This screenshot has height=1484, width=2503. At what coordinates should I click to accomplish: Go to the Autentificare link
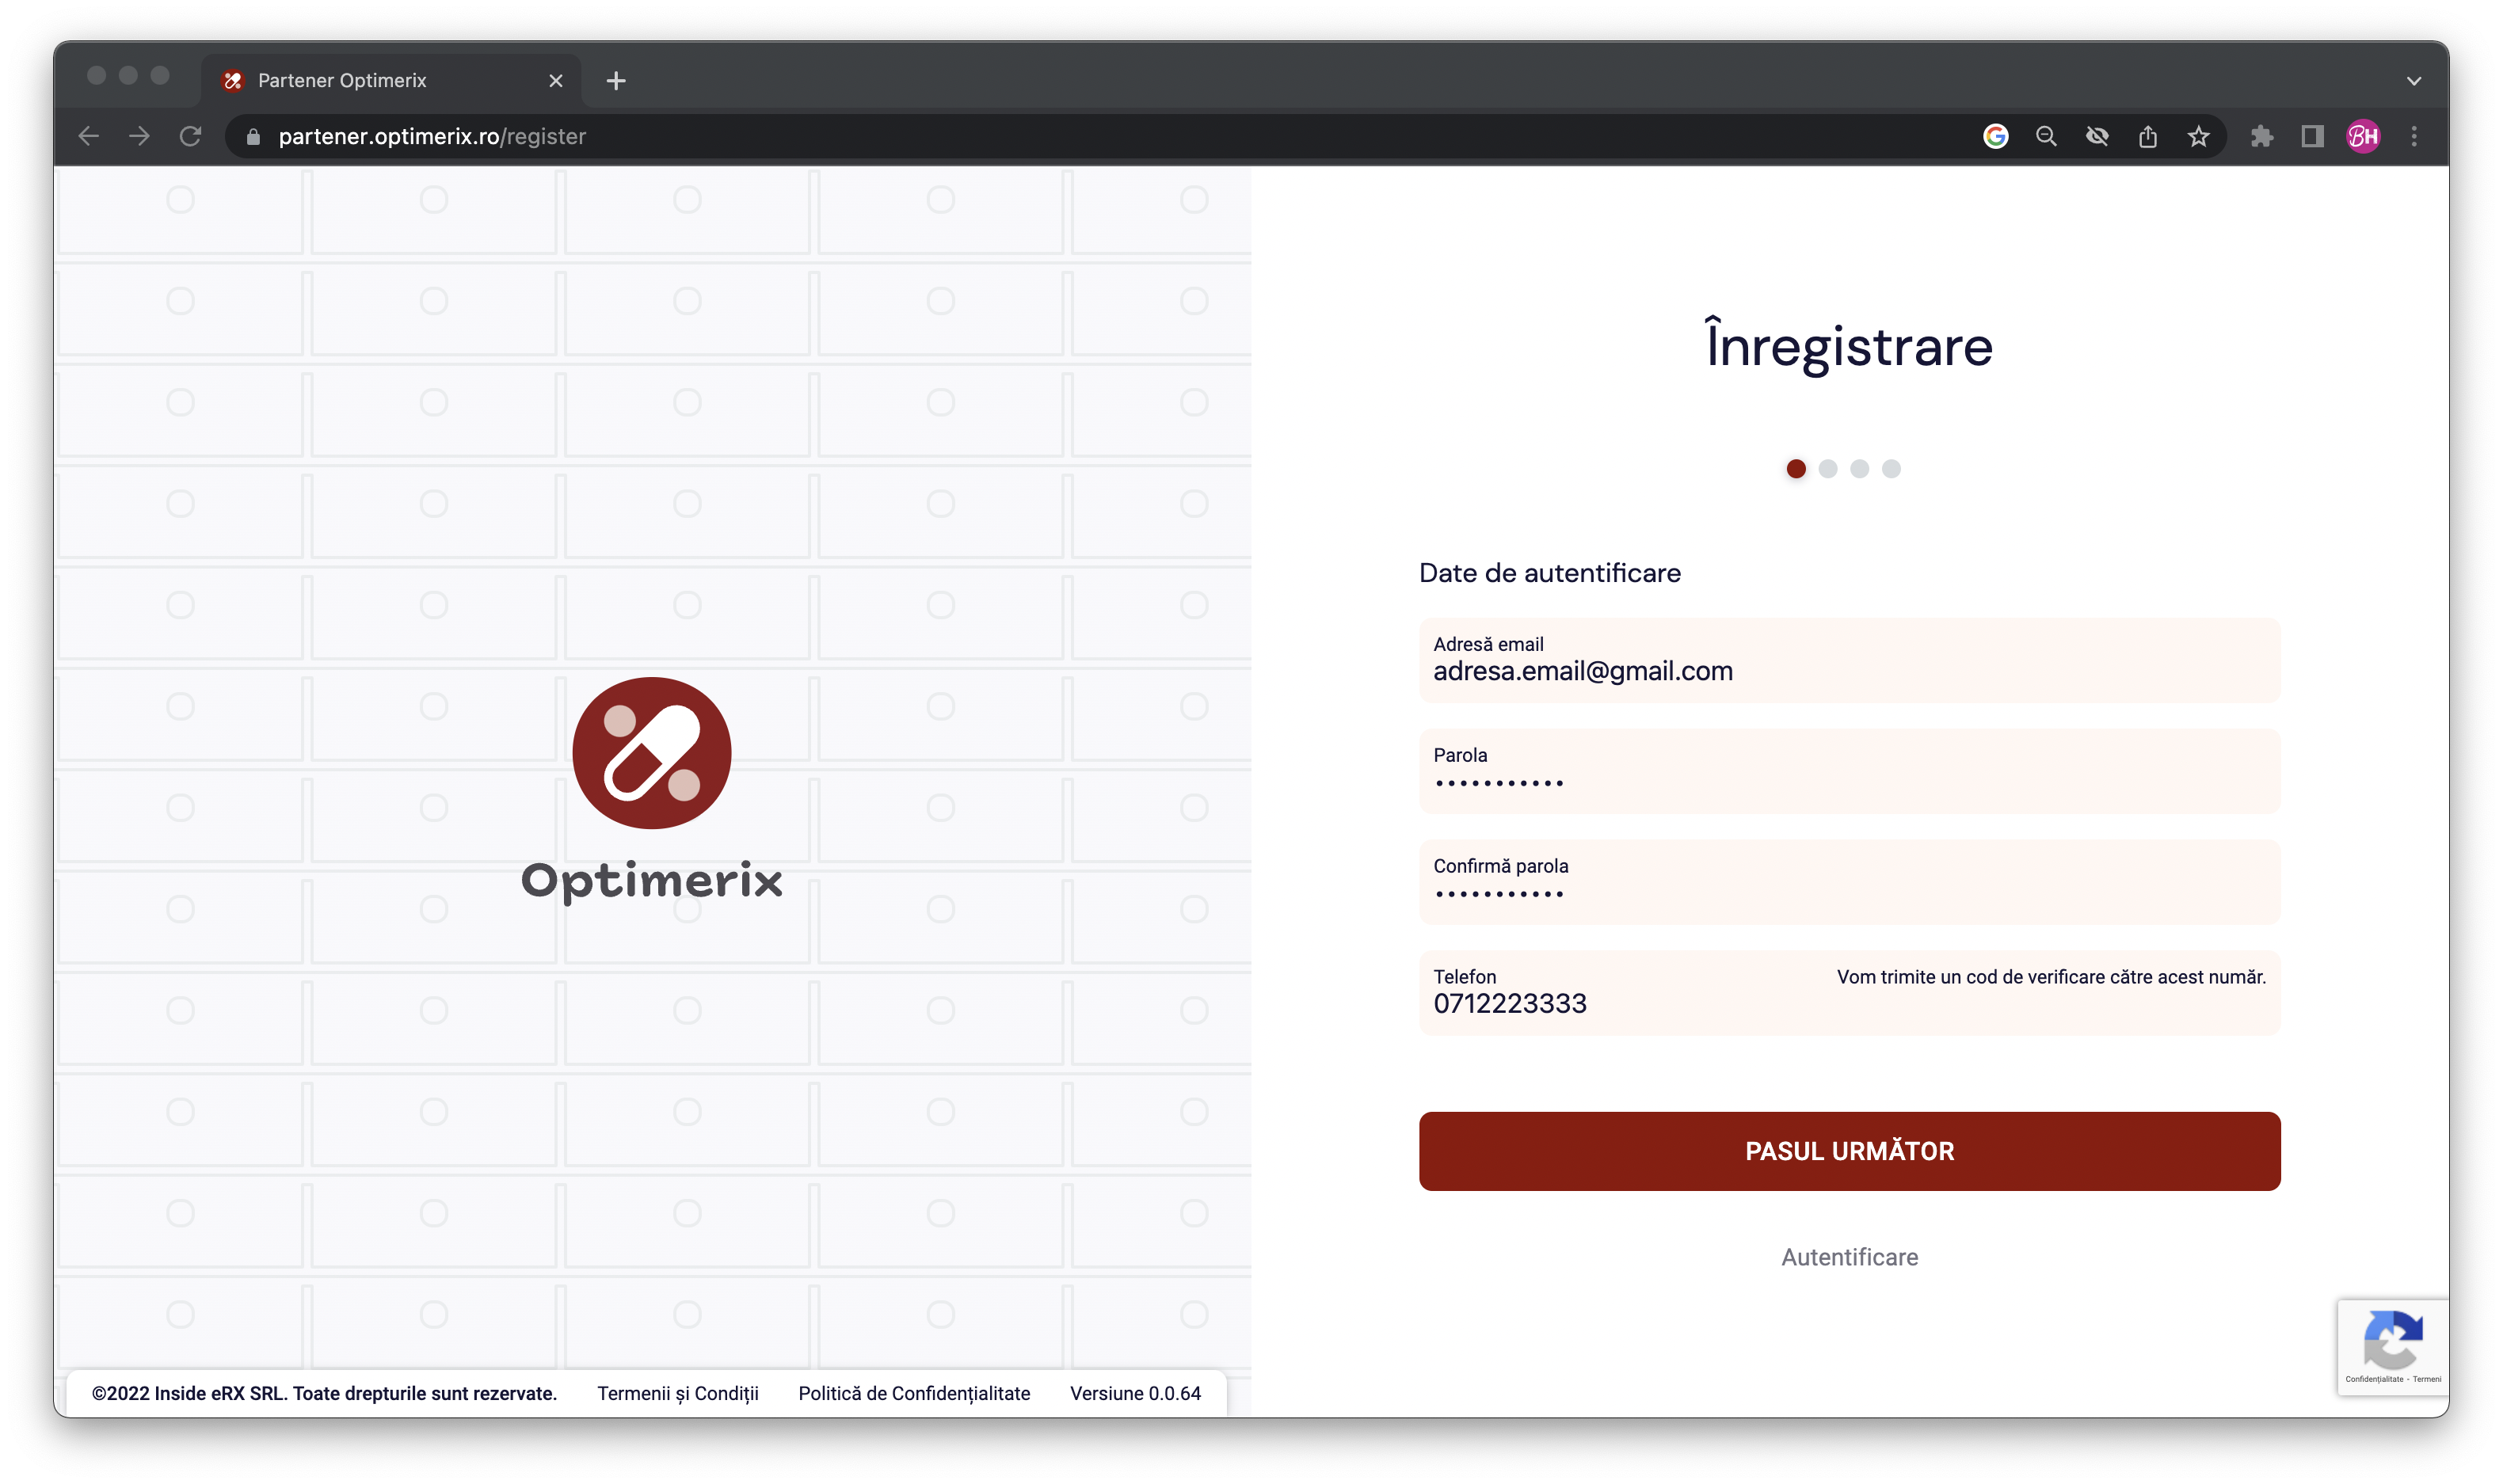1849,1257
